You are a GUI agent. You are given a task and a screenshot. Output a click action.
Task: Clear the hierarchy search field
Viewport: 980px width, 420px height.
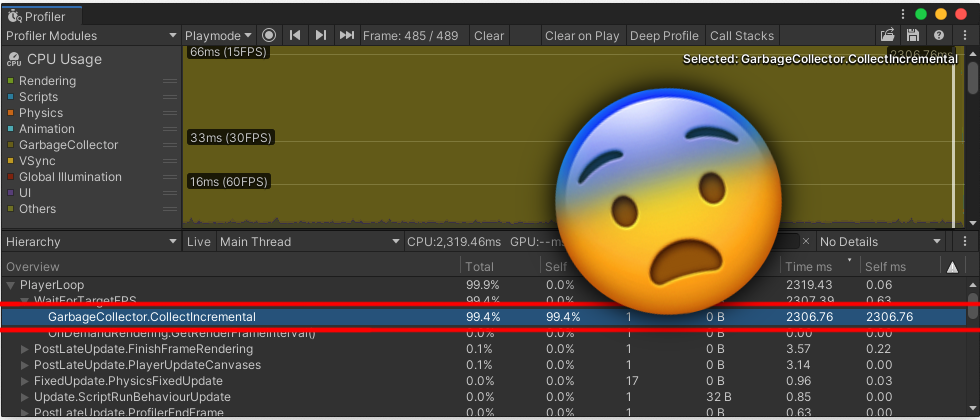click(806, 241)
